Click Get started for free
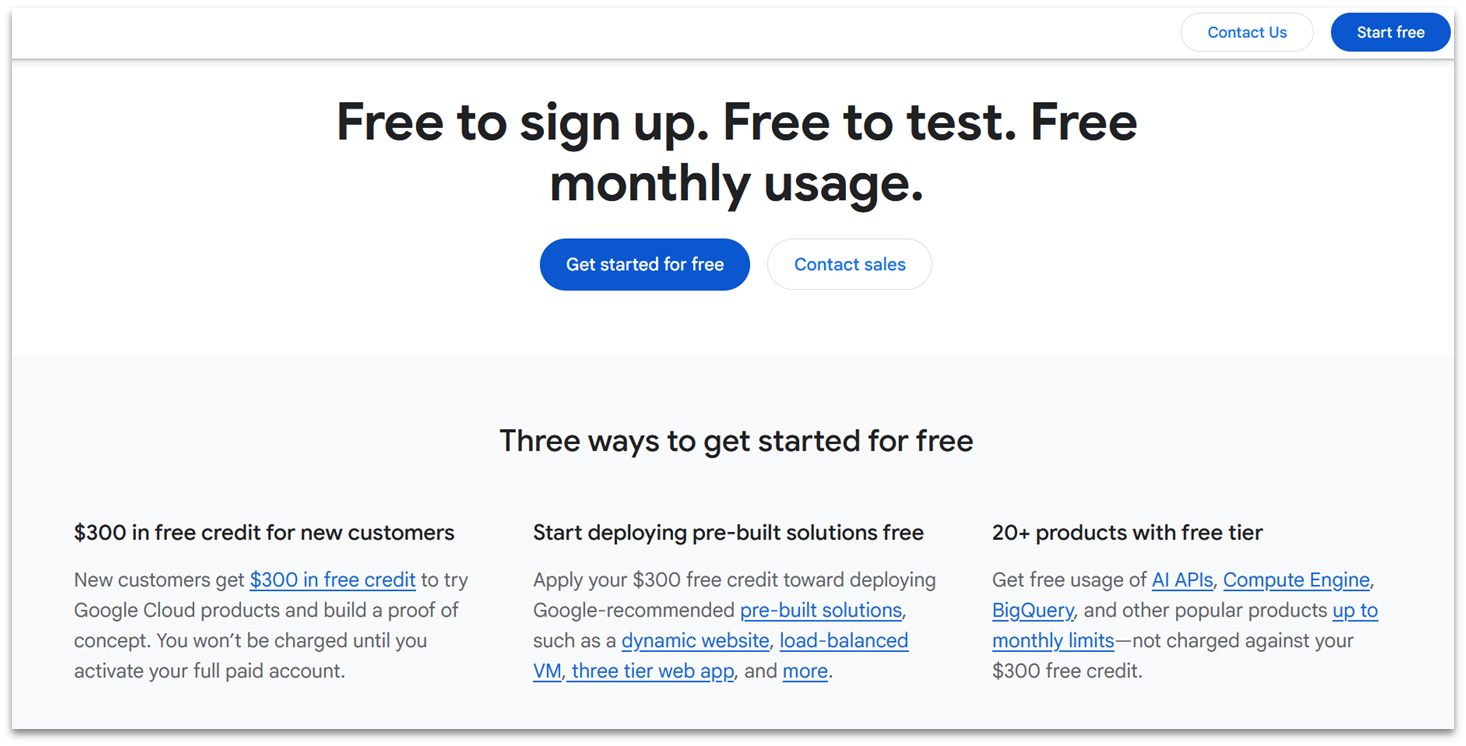The width and height of the screenshot is (1466, 746). tap(644, 264)
